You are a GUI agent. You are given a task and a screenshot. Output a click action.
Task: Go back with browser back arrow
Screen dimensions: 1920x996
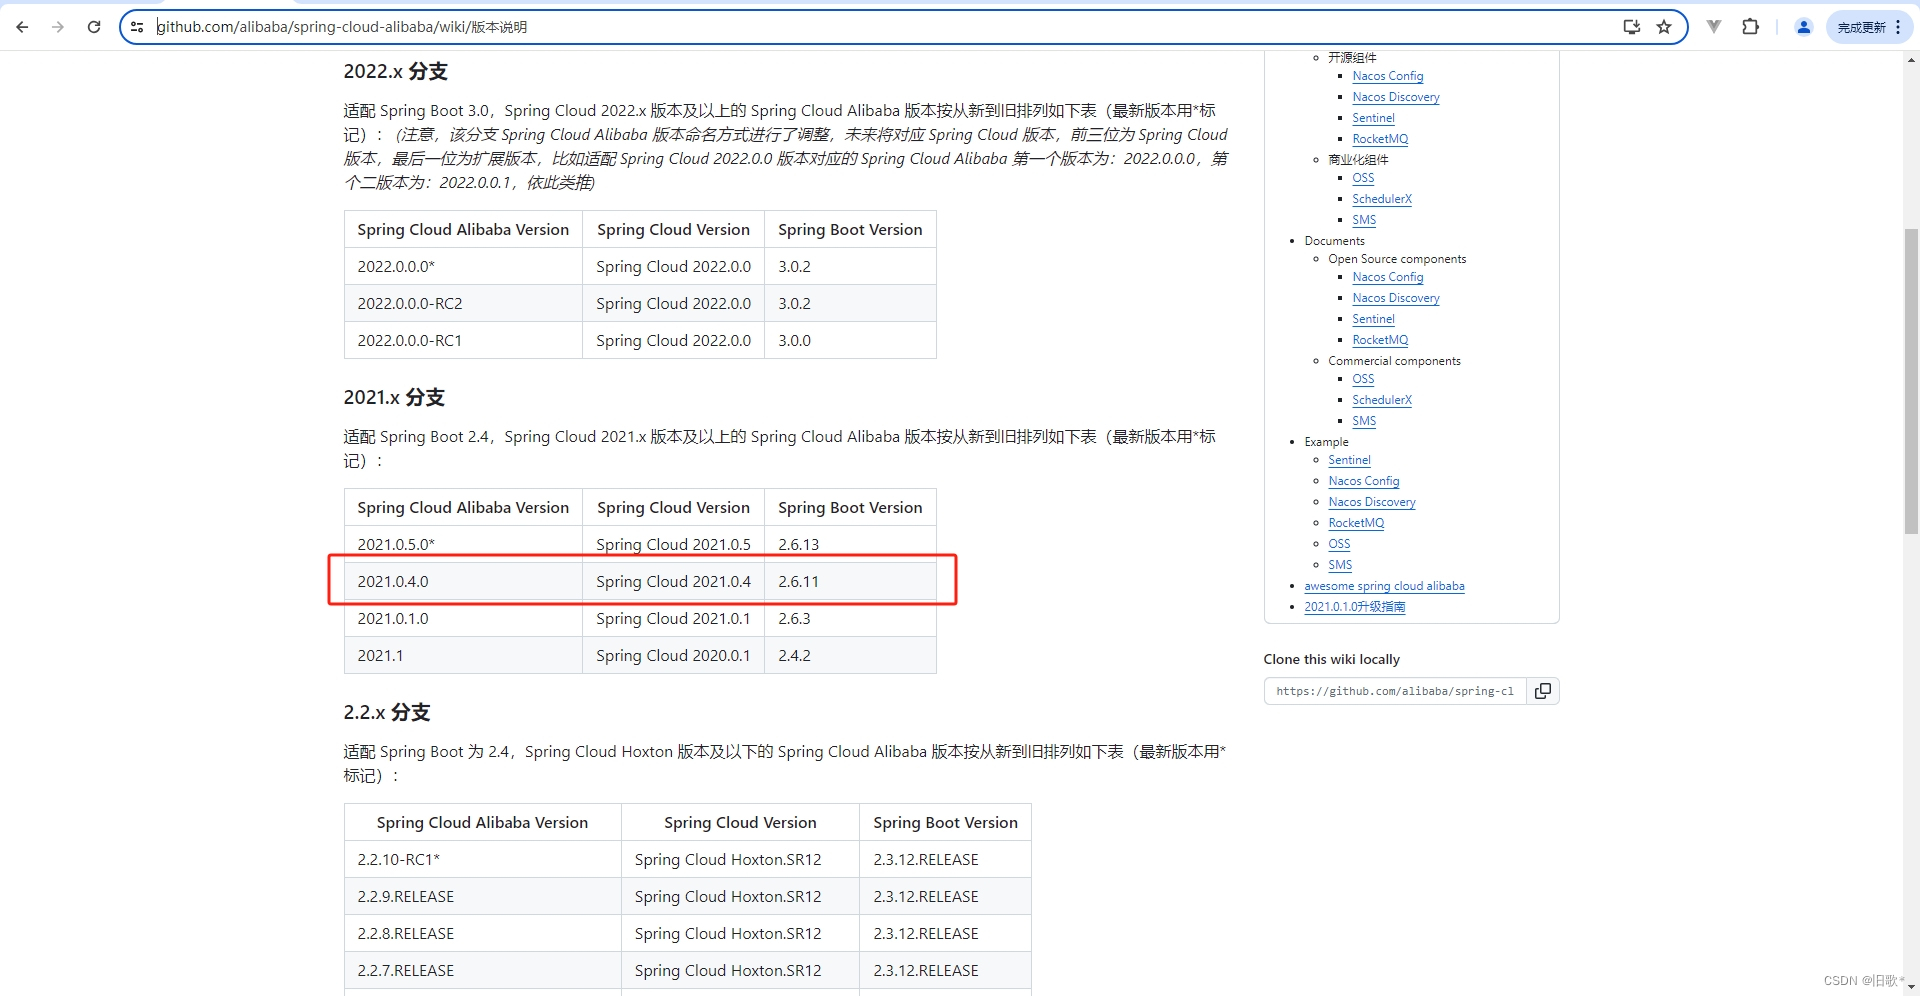(22, 27)
